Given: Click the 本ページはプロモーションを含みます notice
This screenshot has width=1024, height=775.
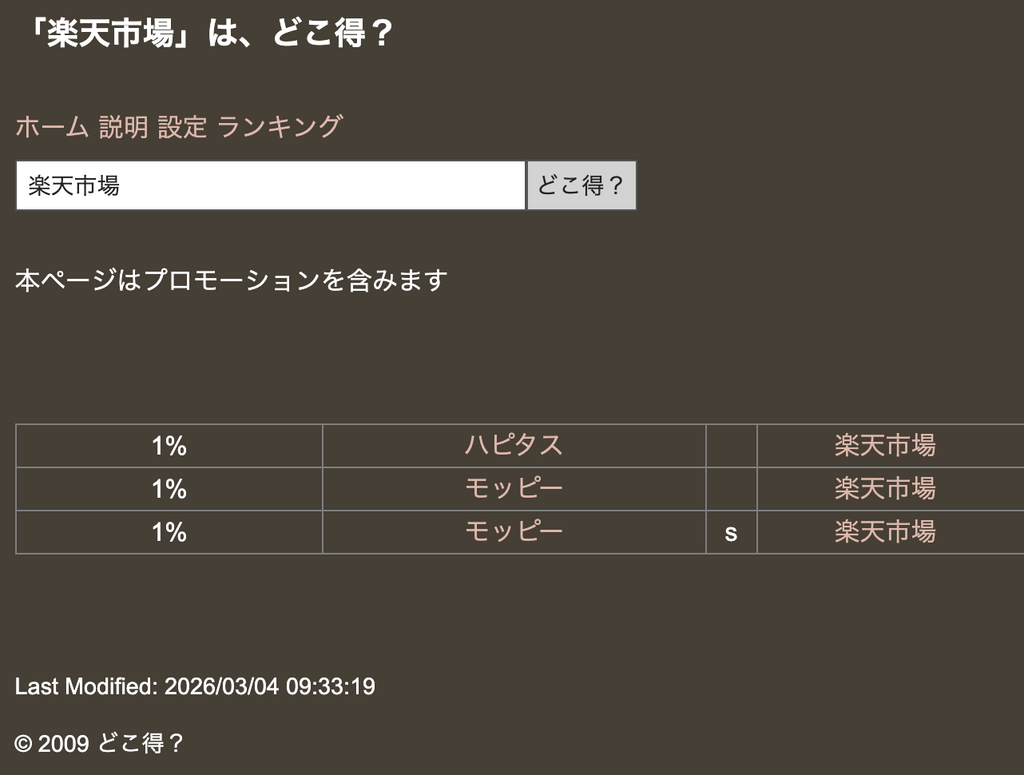Looking at the screenshot, I should point(231,281).
